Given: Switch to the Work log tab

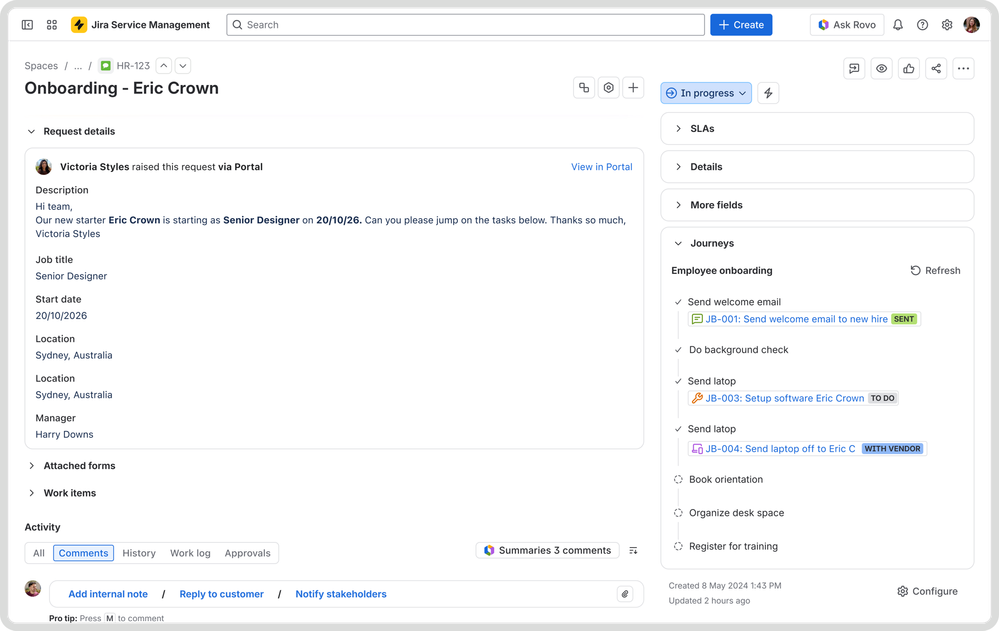Looking at the screenshot, I should [190, 553].
